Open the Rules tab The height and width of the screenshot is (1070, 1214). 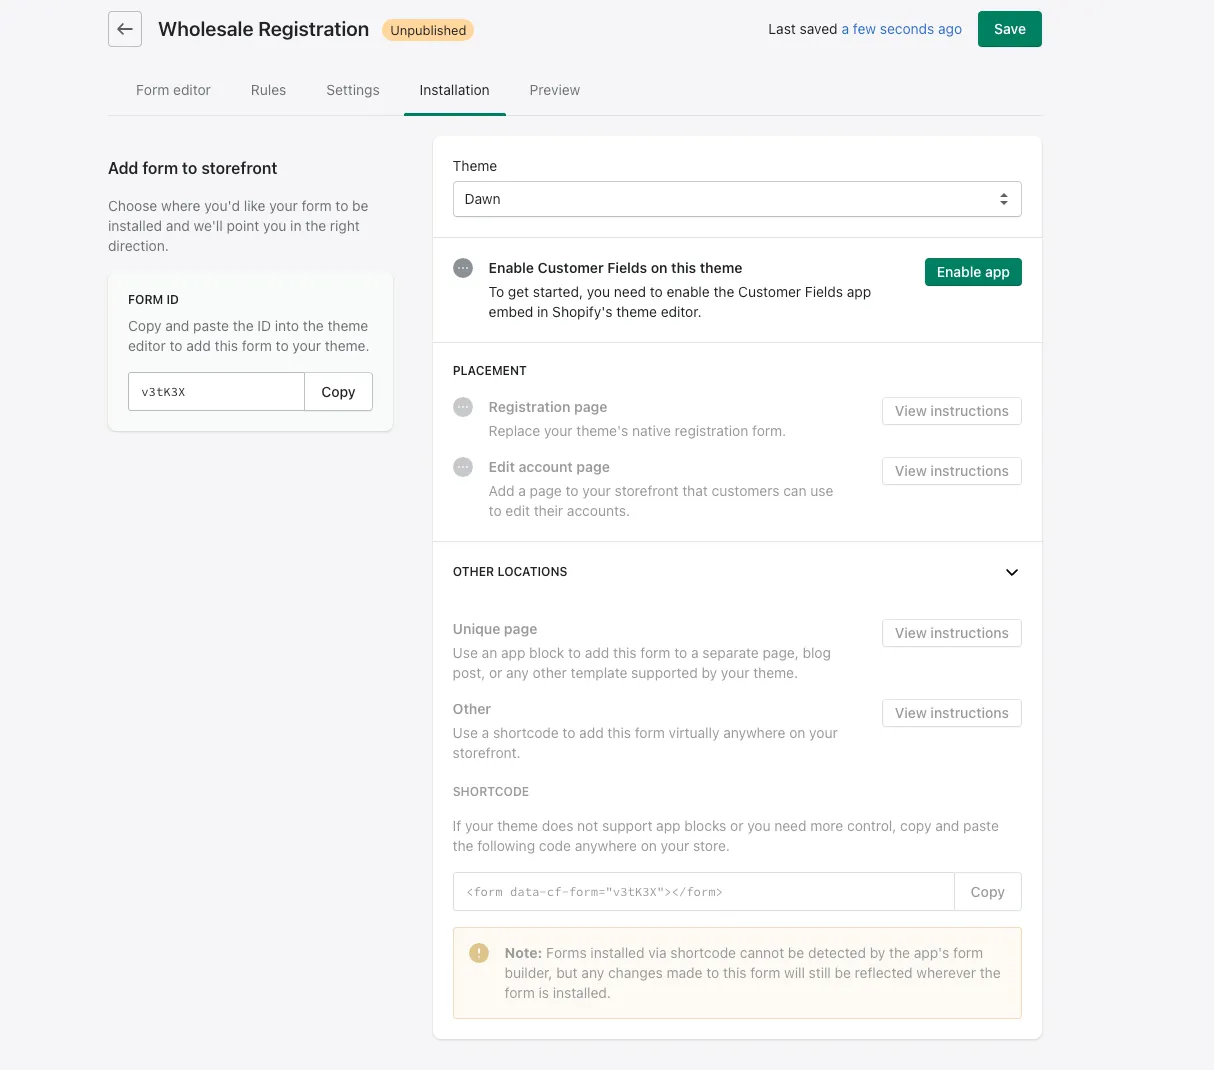(268, 90)
